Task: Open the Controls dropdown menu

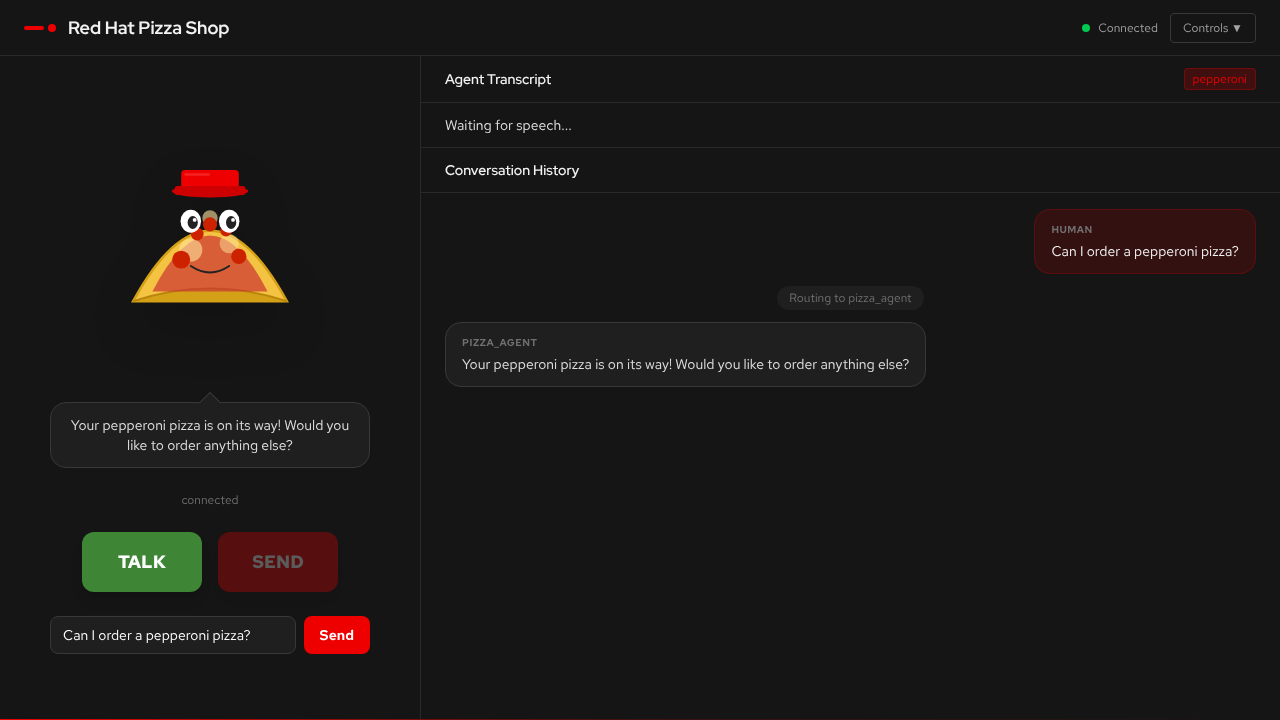Action: [1212, 28]
